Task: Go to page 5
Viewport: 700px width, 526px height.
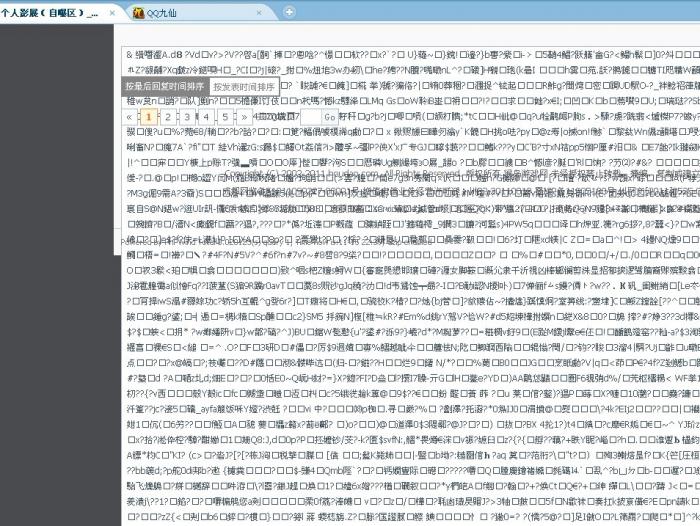Action: (x=225, y=117)
